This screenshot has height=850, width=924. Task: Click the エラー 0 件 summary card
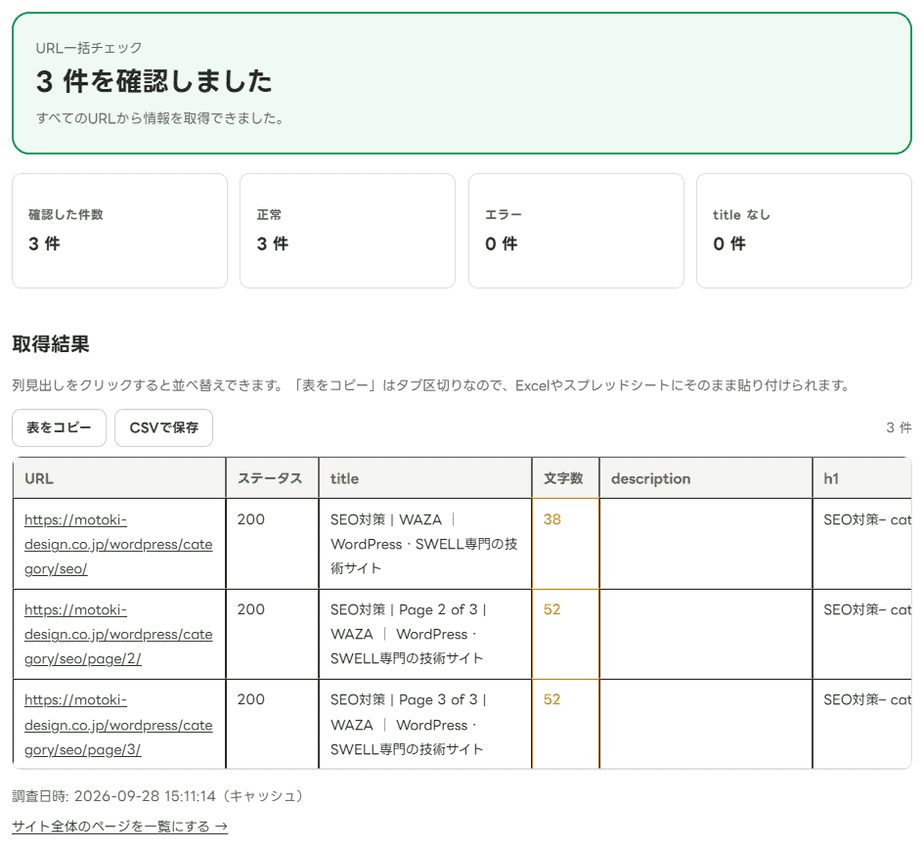(x=576, y=230)
